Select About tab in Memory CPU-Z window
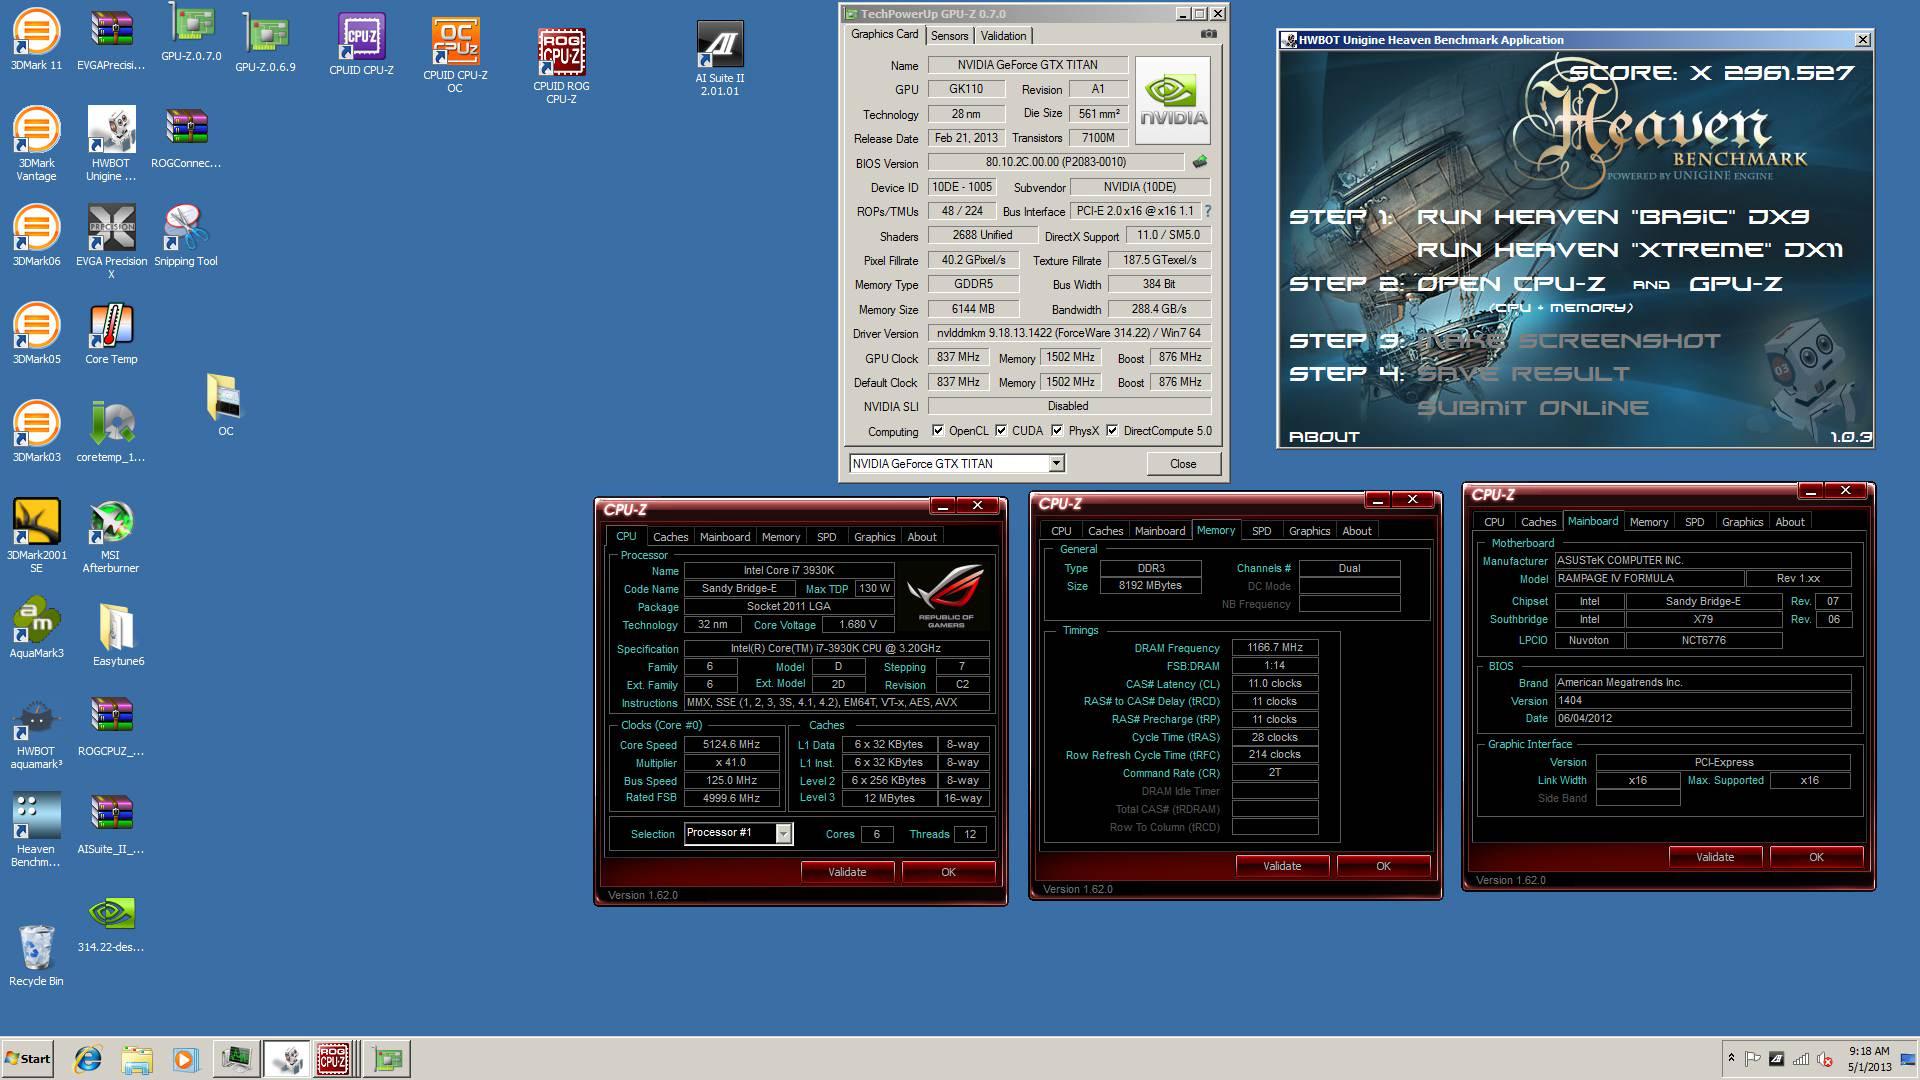The height and width of the screenshot is (1080, 1920). (x=1356, y=531)
